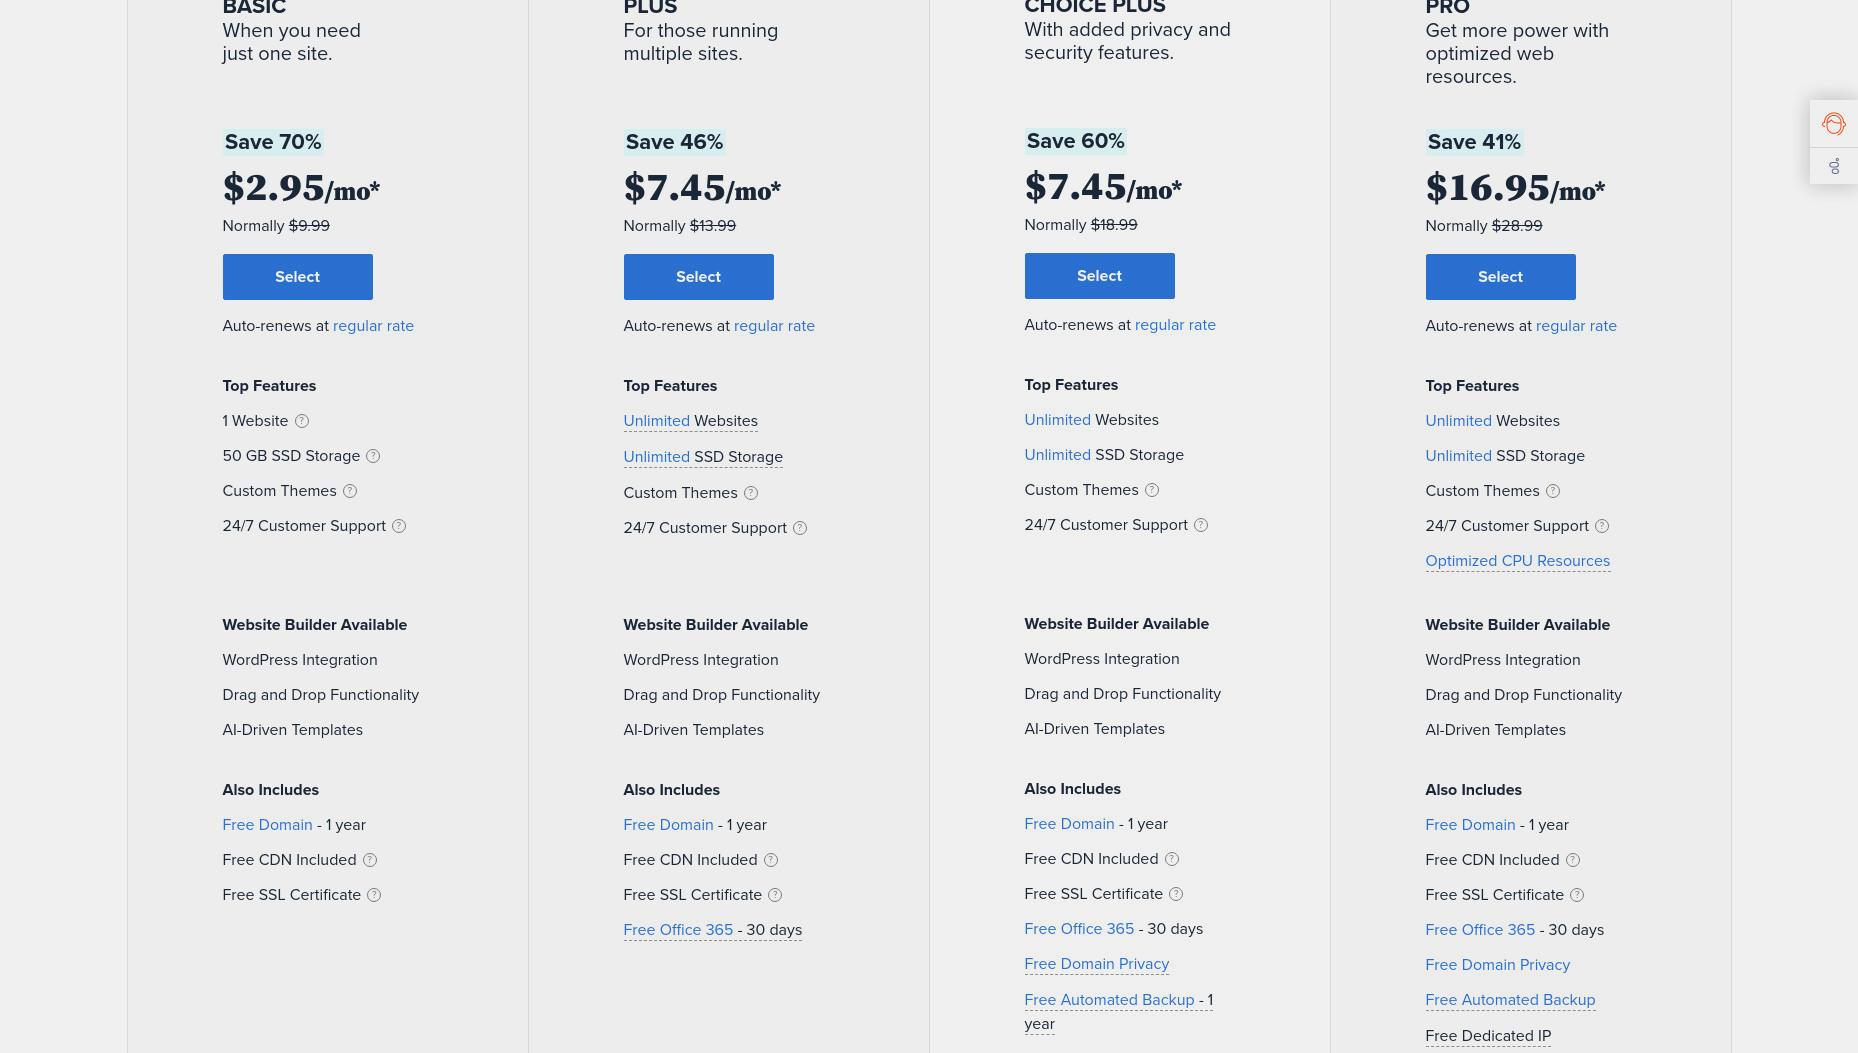This screenshot has height=1053, width=1858.
Task: Open Free Domain link in Plus plan
Action: (x=668, y=825)
